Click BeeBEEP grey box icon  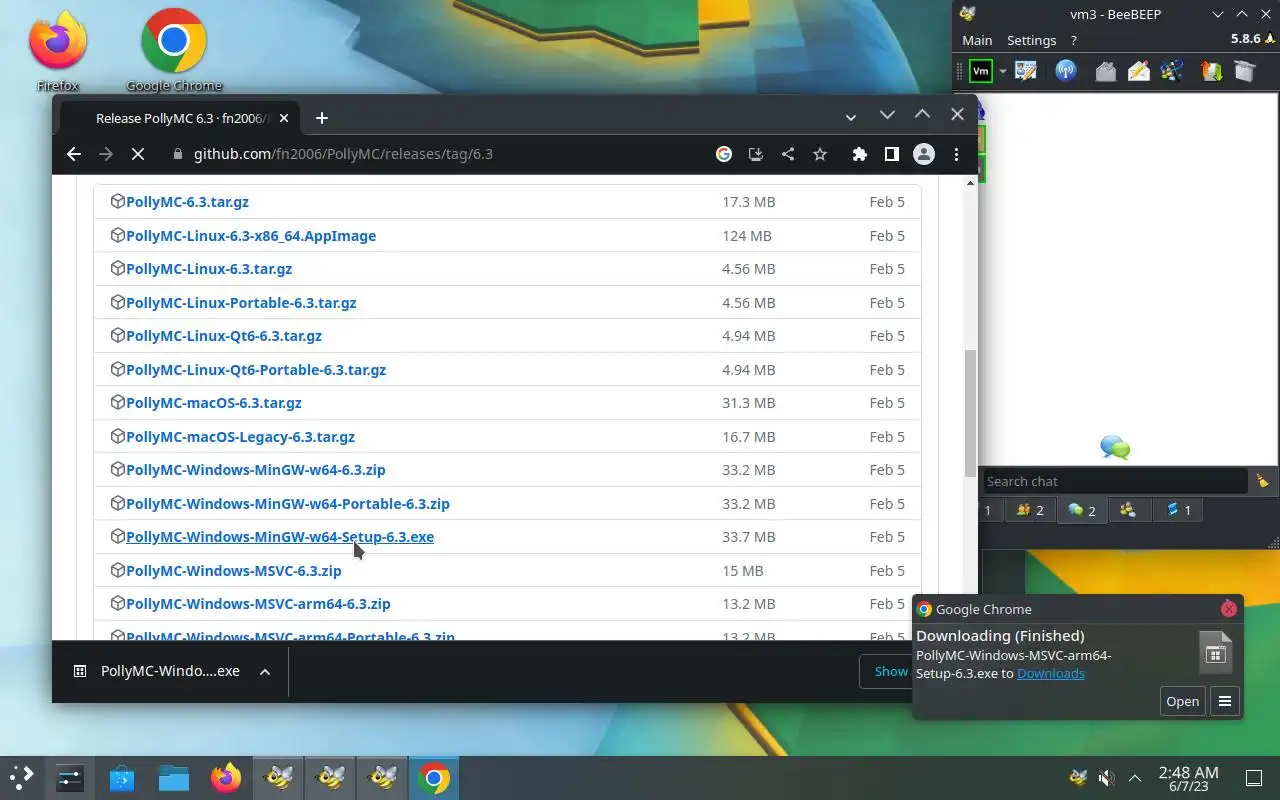pyautogui.click(x=1244, y=71)
